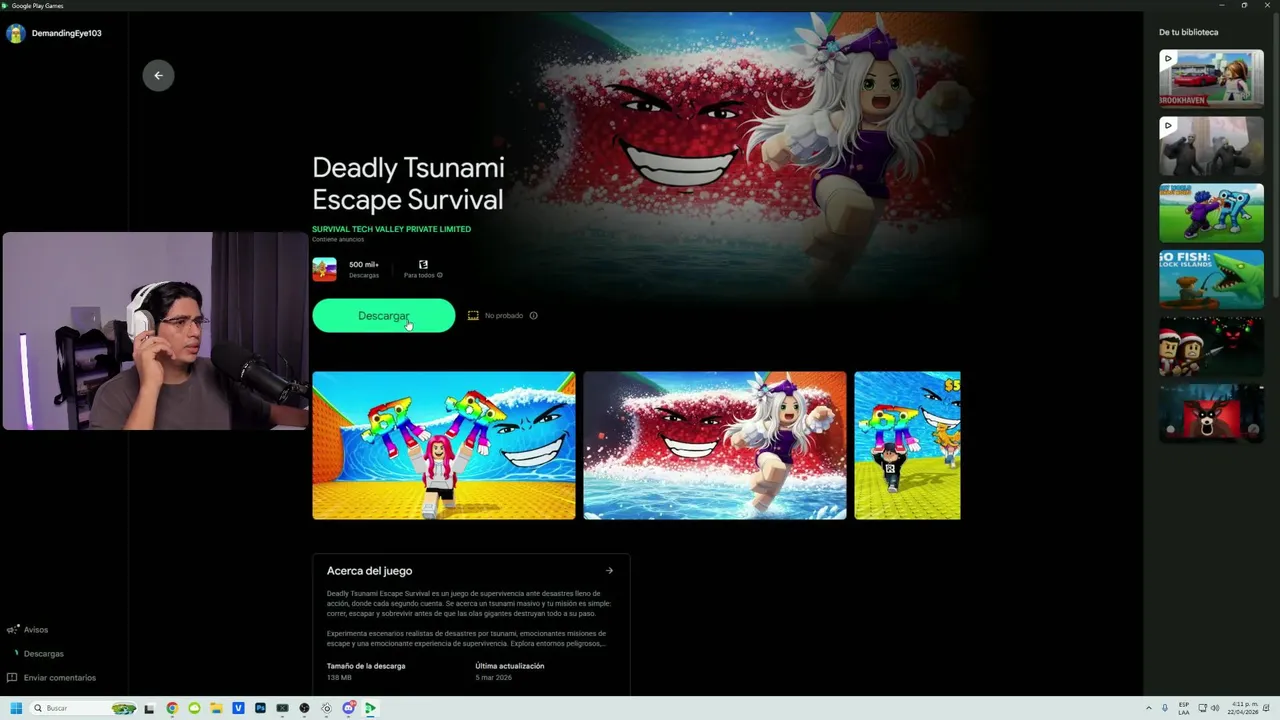Open File Explorer from the taskbar
This screenshot has height=720, width=1280.
216,708
